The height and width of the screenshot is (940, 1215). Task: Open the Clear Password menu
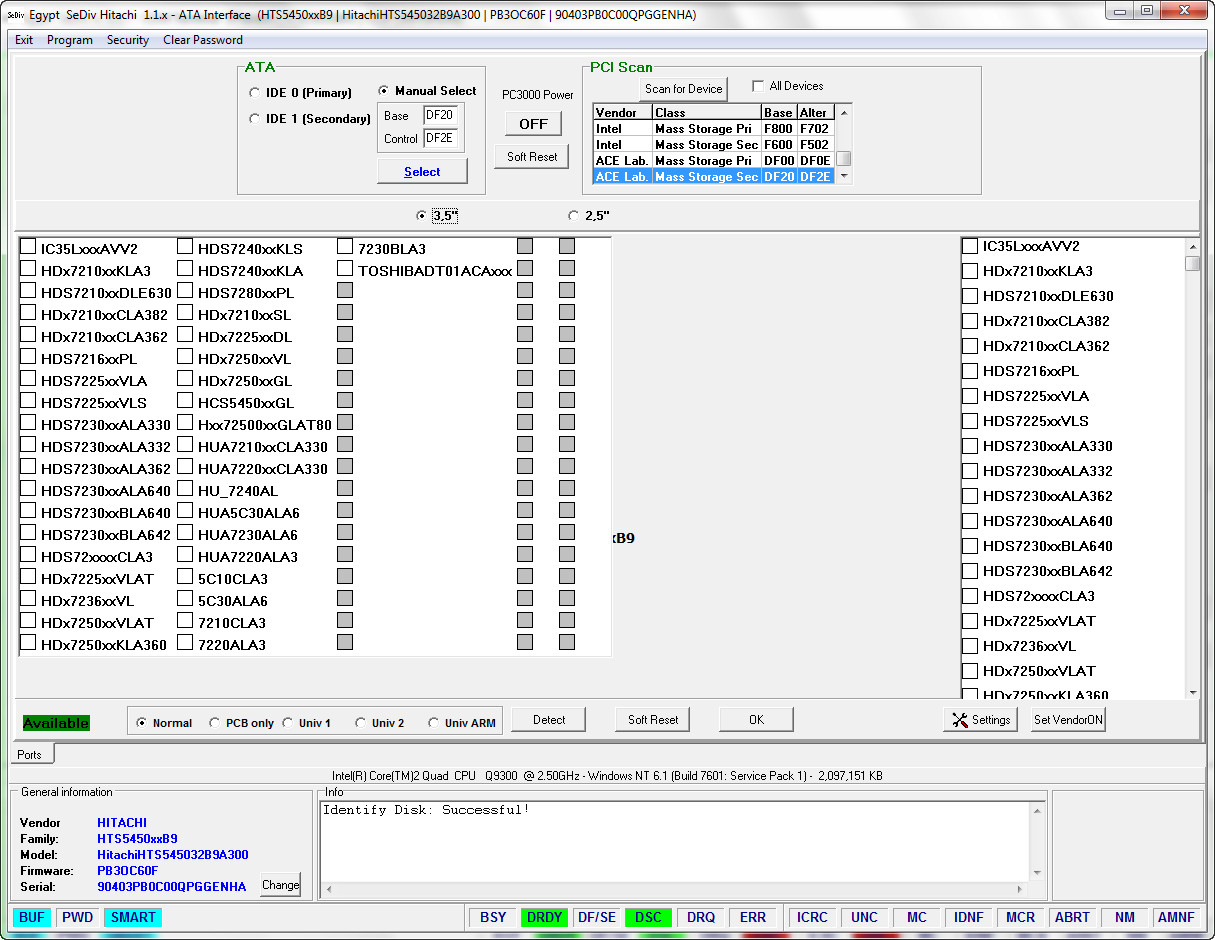click(203, 40)
